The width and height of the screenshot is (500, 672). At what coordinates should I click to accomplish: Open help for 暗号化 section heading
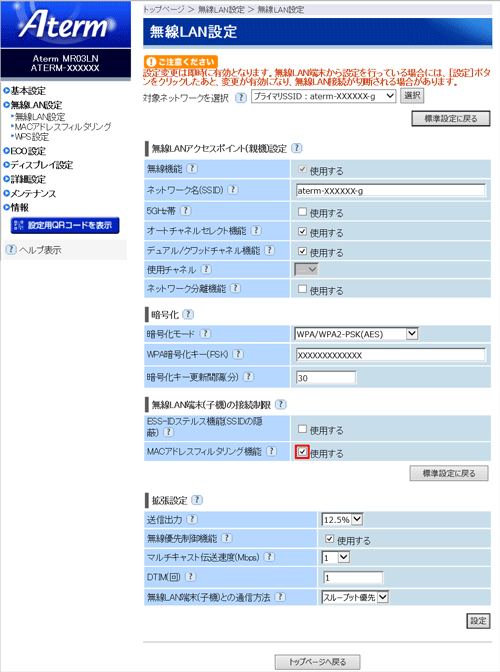click(x=188, y=314)
